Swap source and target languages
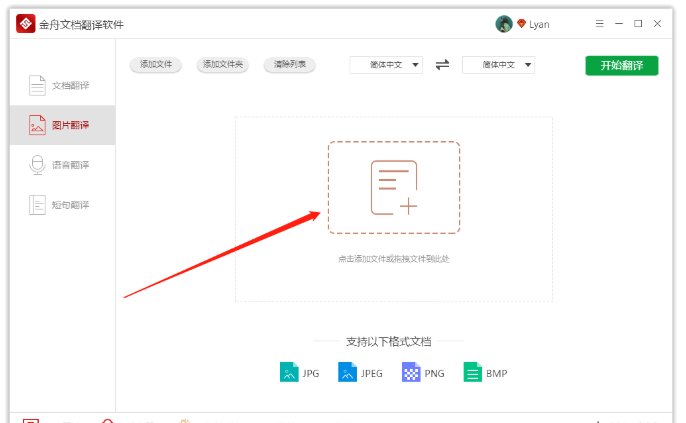This screenshot has height=423, width=686. [x=442, y=65]
